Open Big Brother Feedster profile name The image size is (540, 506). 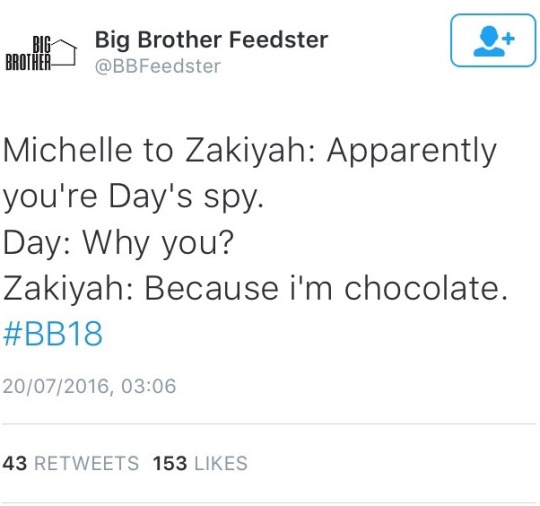click(x=211, y=40)
